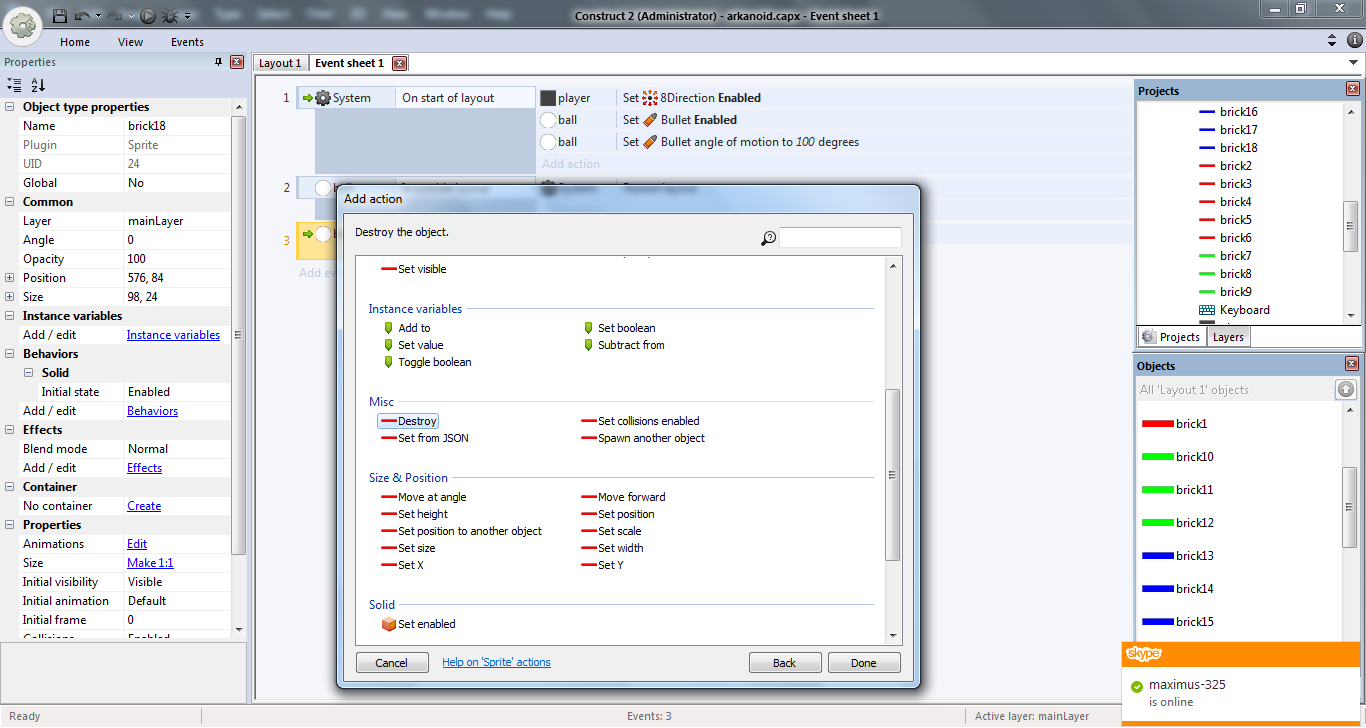Click the Done button

864,663
